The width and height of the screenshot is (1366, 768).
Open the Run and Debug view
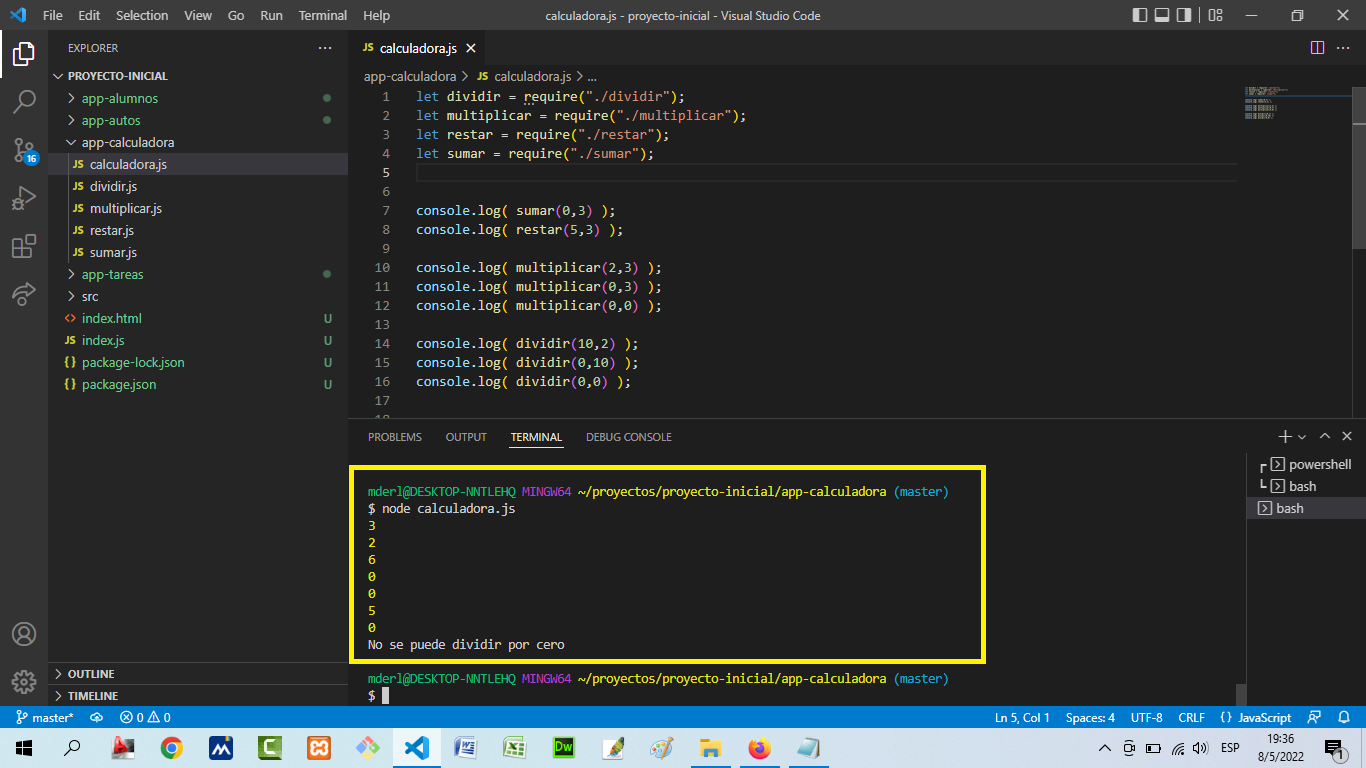pos(25,198)
